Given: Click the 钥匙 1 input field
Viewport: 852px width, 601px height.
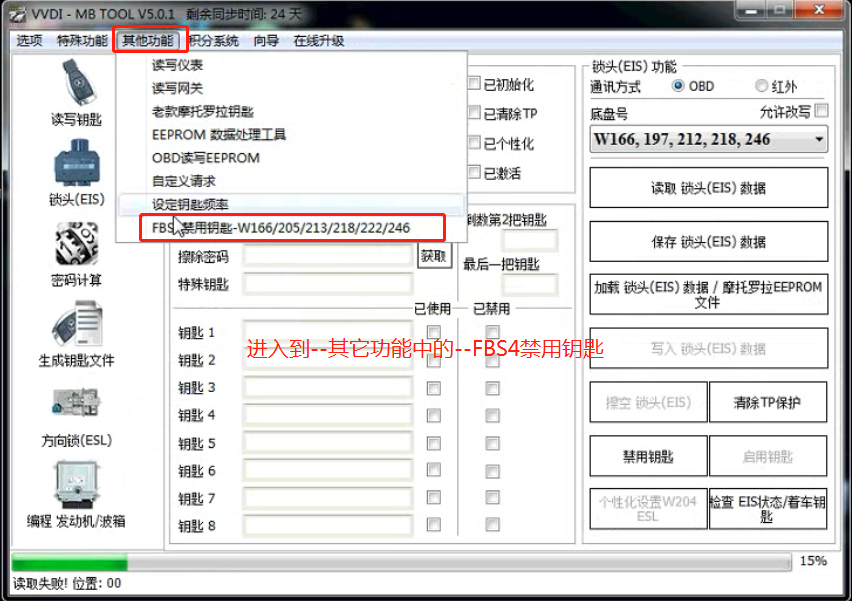Looking at the screenshot, I should 328,333.
